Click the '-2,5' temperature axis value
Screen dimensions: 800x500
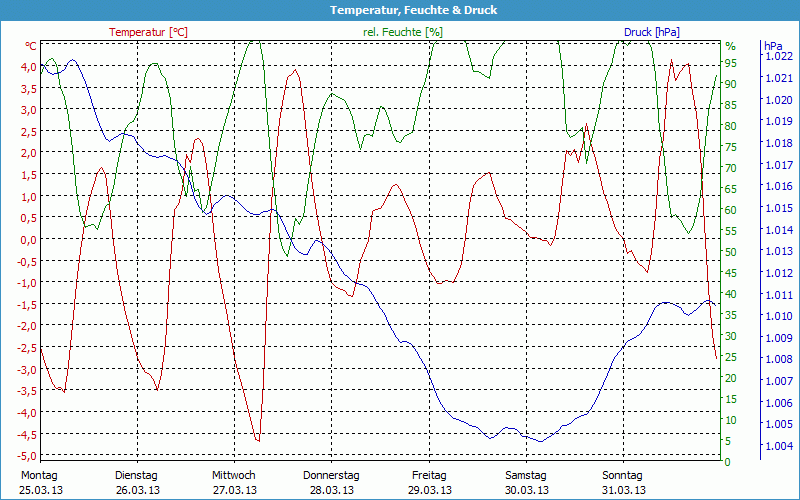coord(26,348)
